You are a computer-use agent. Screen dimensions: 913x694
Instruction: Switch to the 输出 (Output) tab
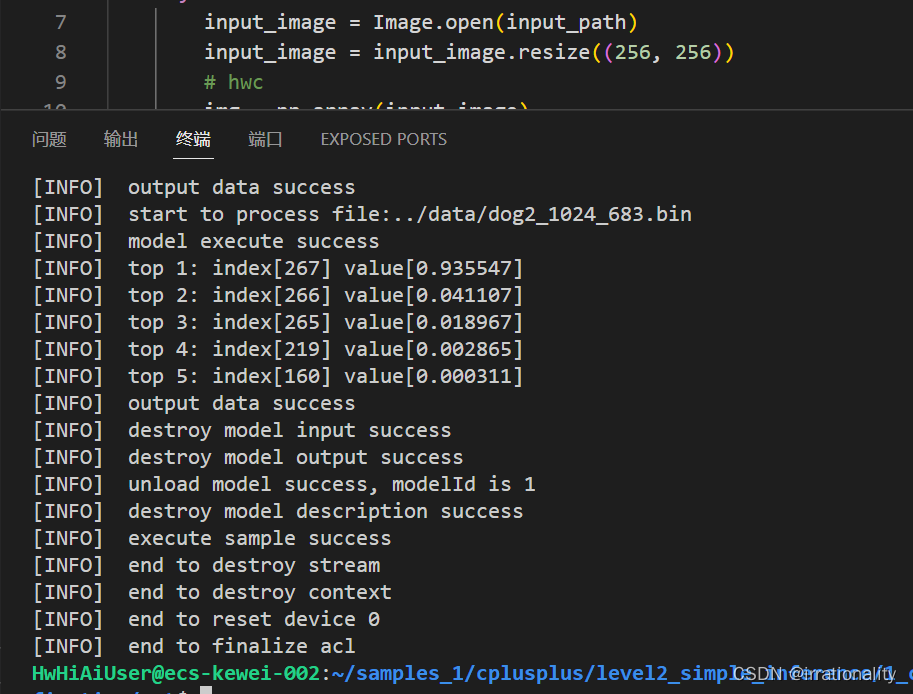pos(121,139)
